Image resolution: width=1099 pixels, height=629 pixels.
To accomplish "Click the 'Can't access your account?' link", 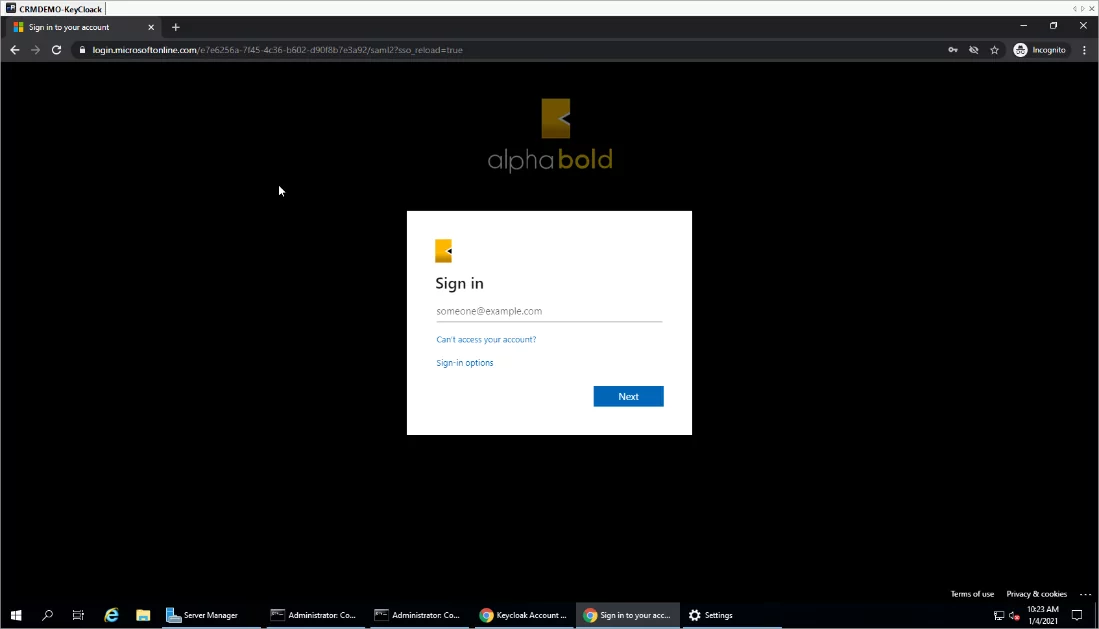I will click(x=486, y=339).
